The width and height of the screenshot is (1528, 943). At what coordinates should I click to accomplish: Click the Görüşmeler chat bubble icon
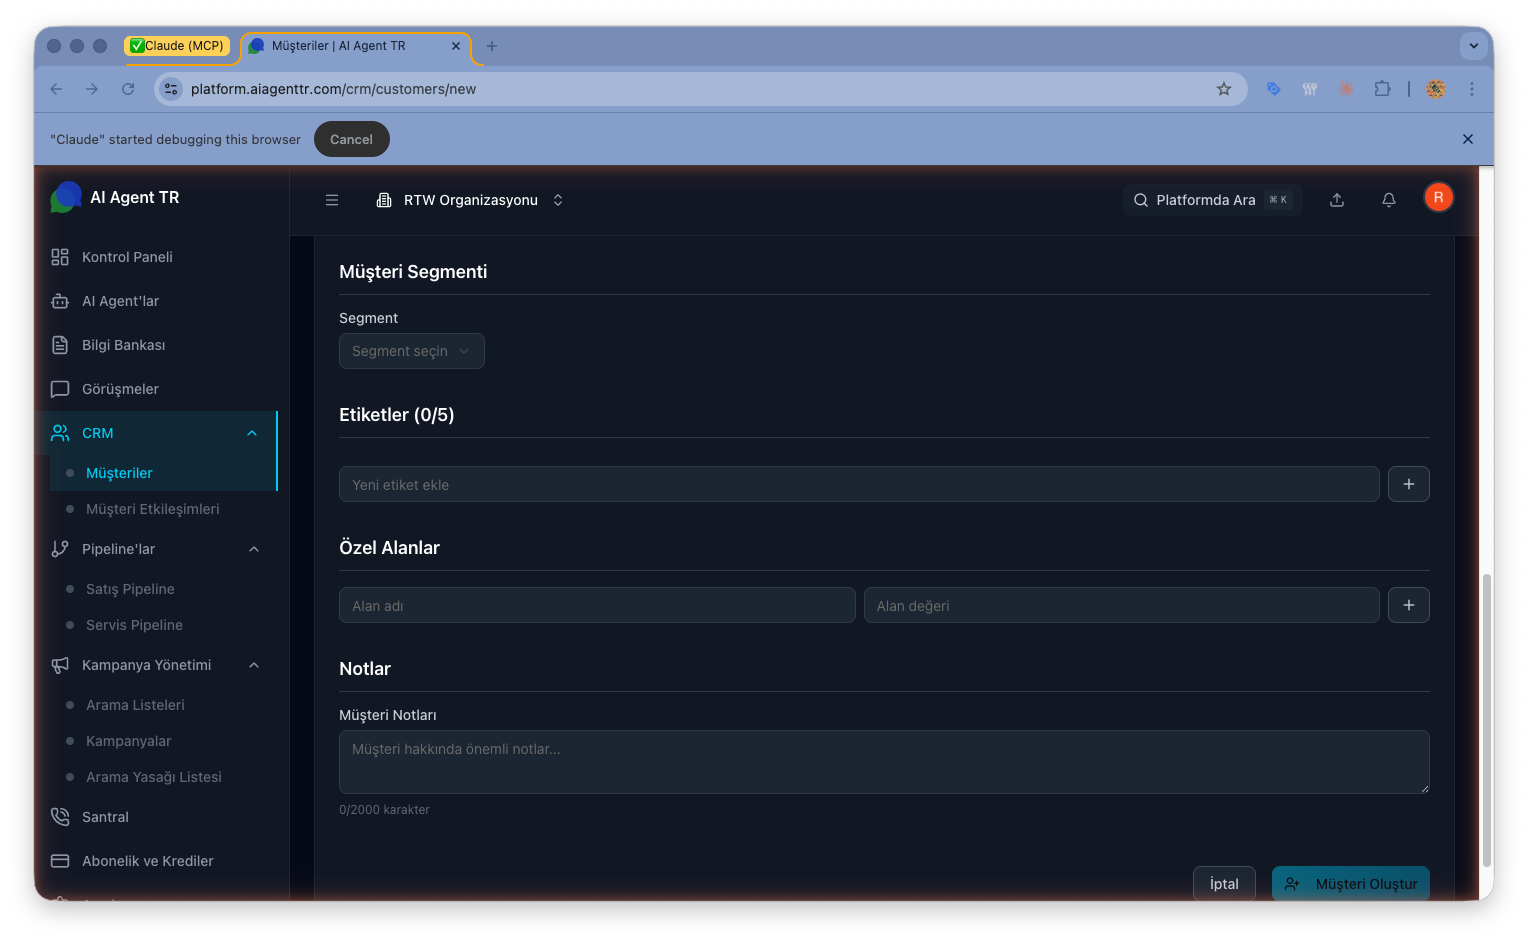click(60, 389)
